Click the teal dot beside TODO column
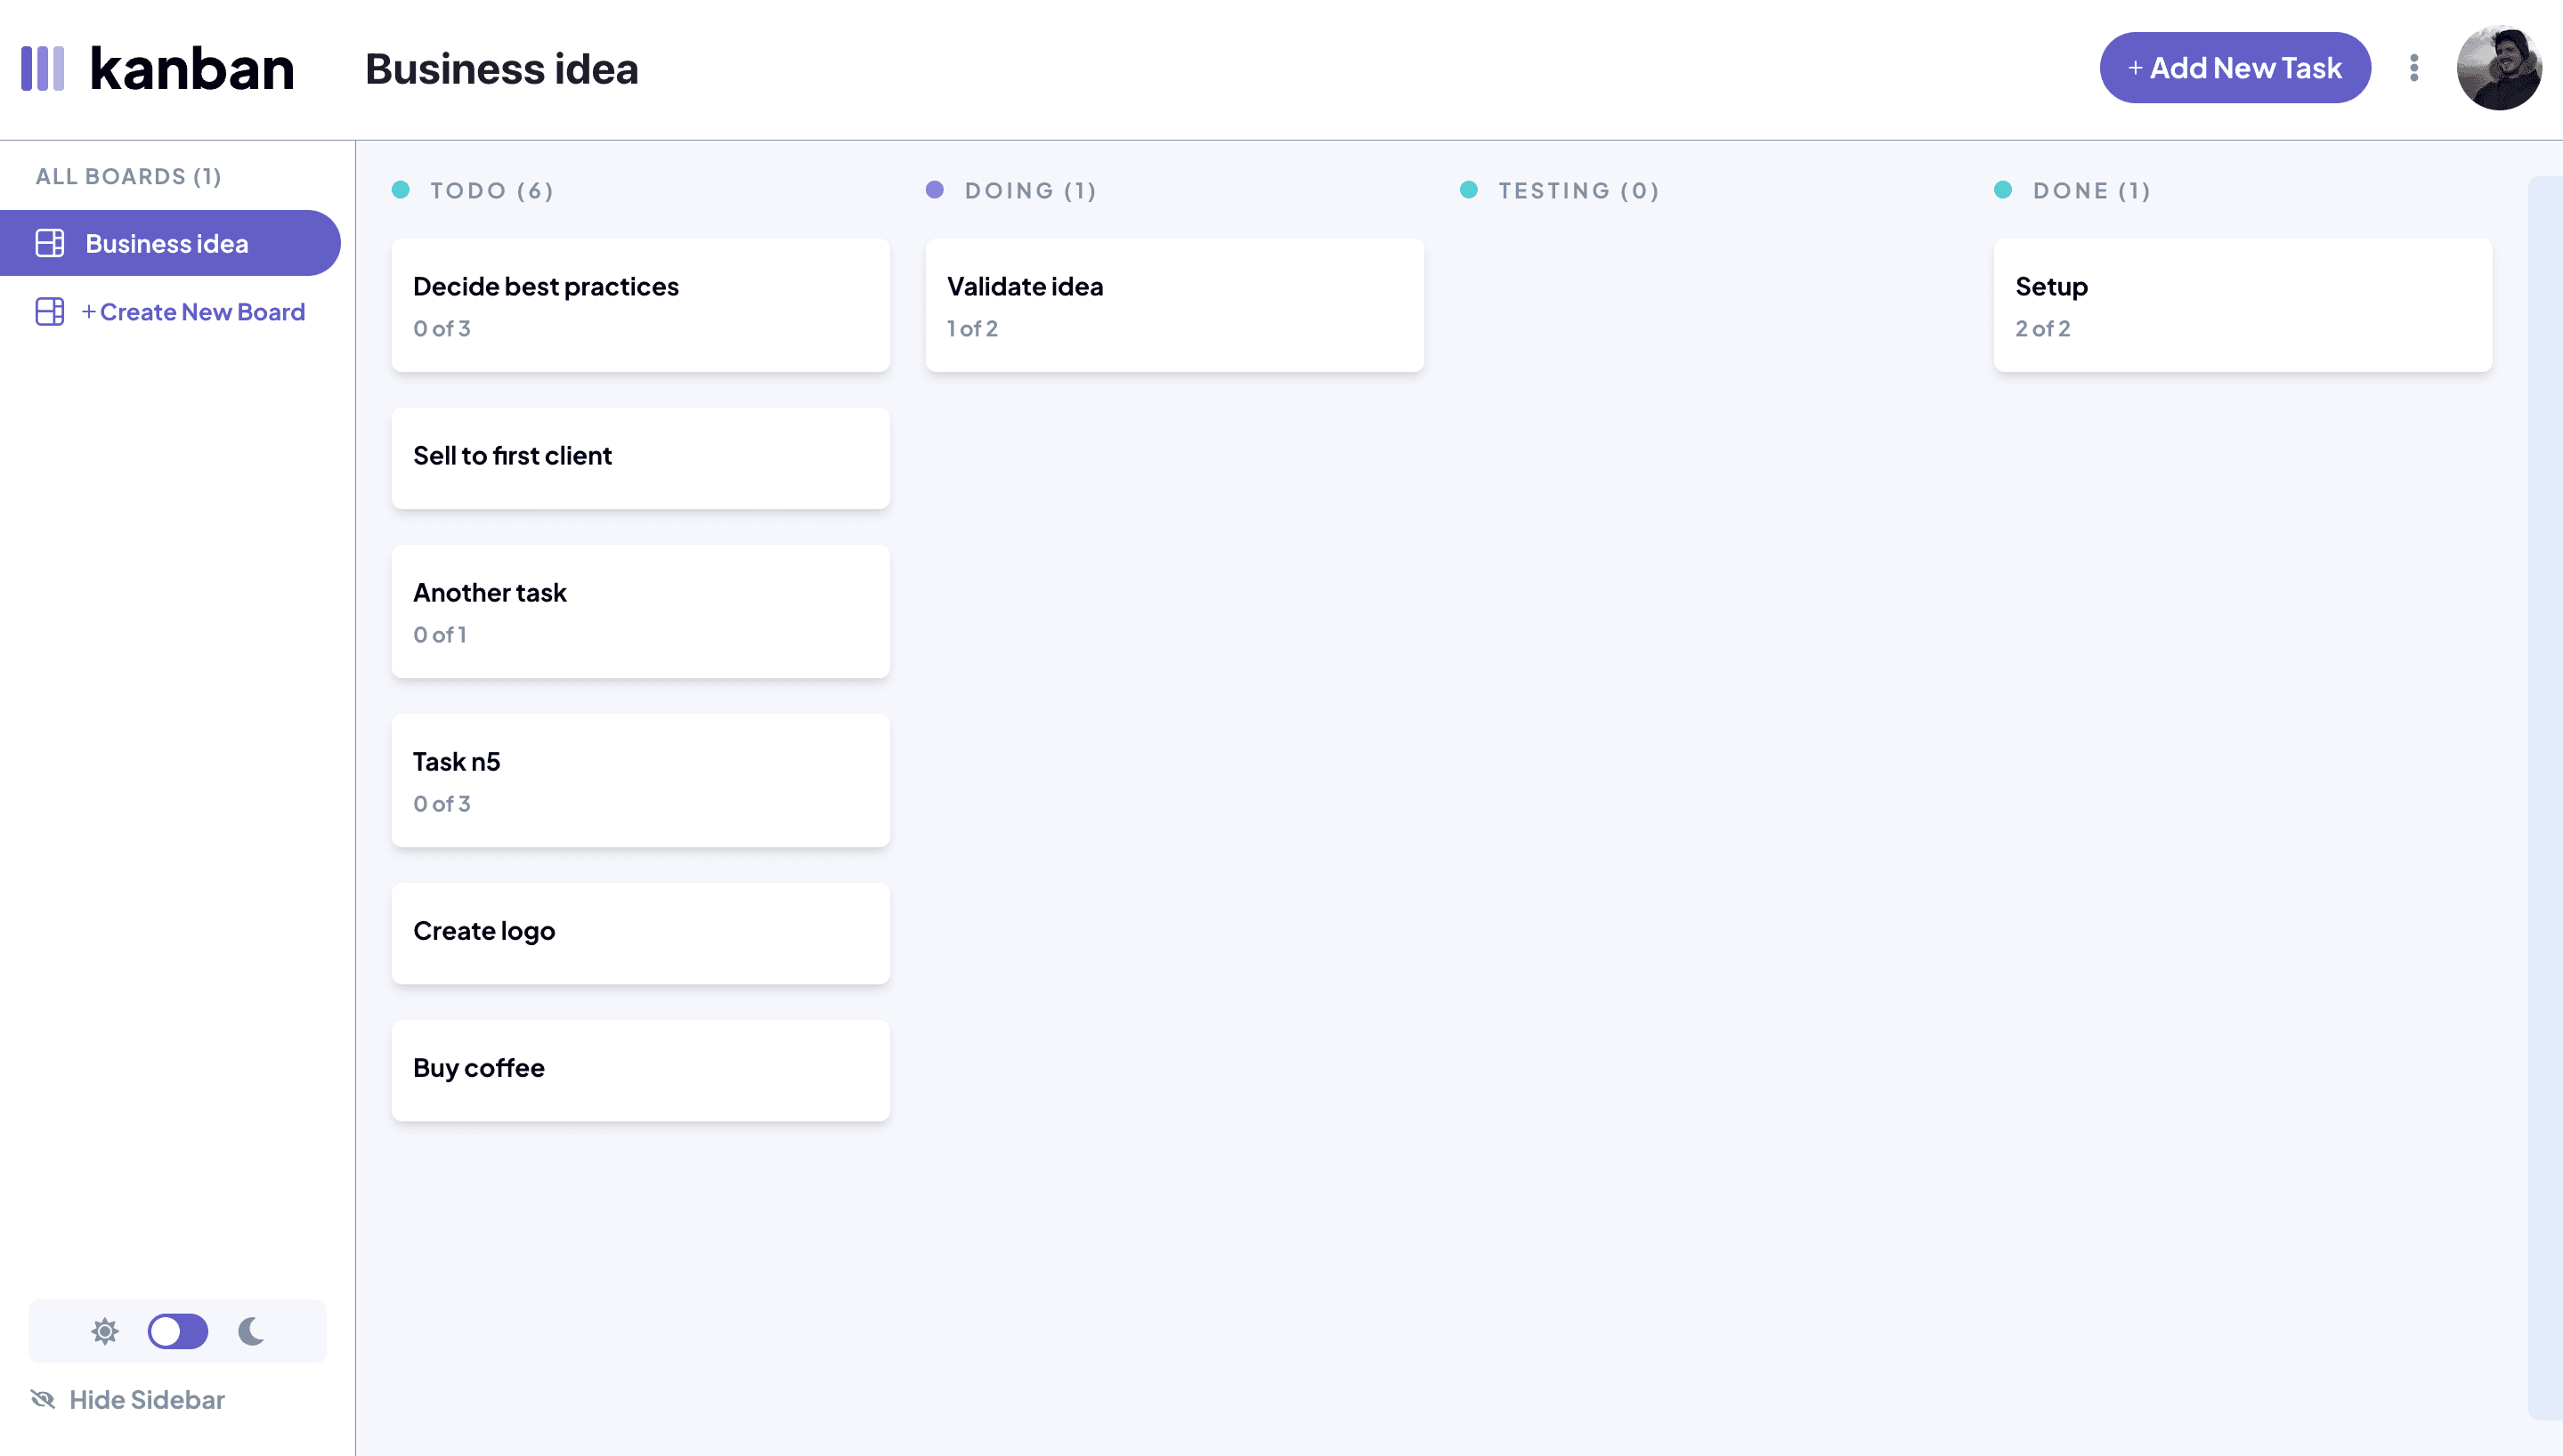 (401, 189)
